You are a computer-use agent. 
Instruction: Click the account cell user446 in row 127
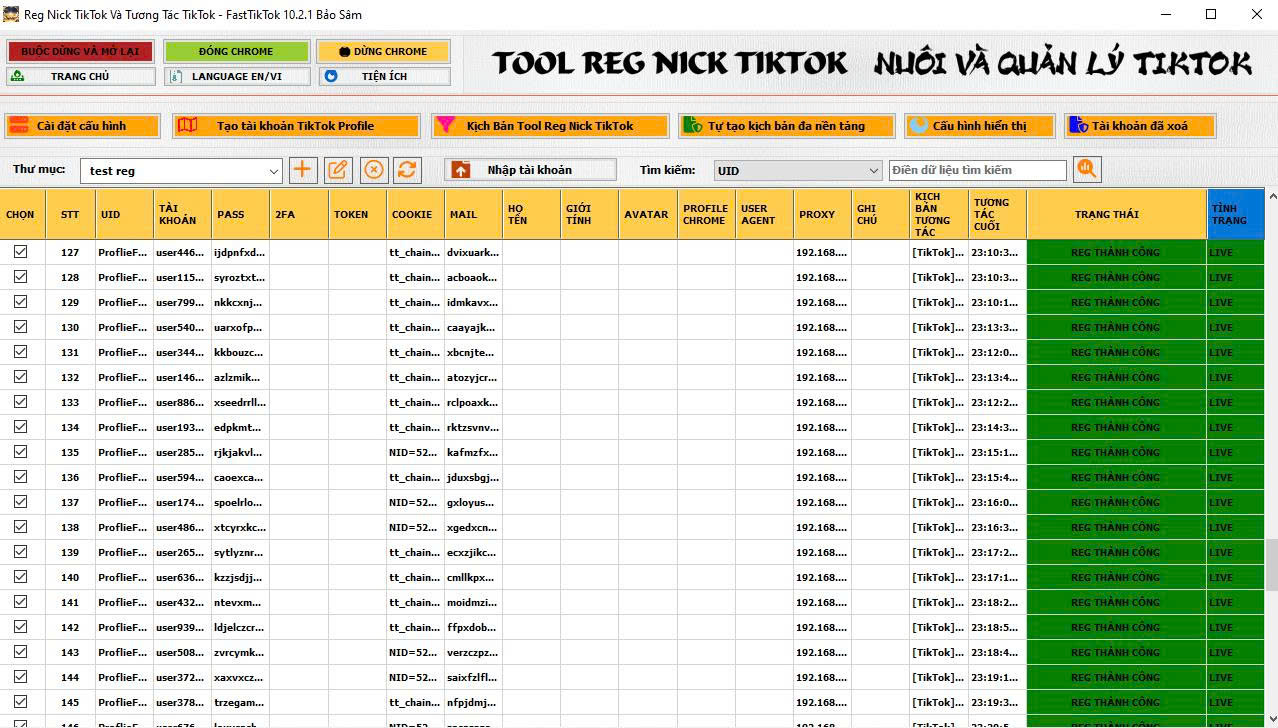181,252
